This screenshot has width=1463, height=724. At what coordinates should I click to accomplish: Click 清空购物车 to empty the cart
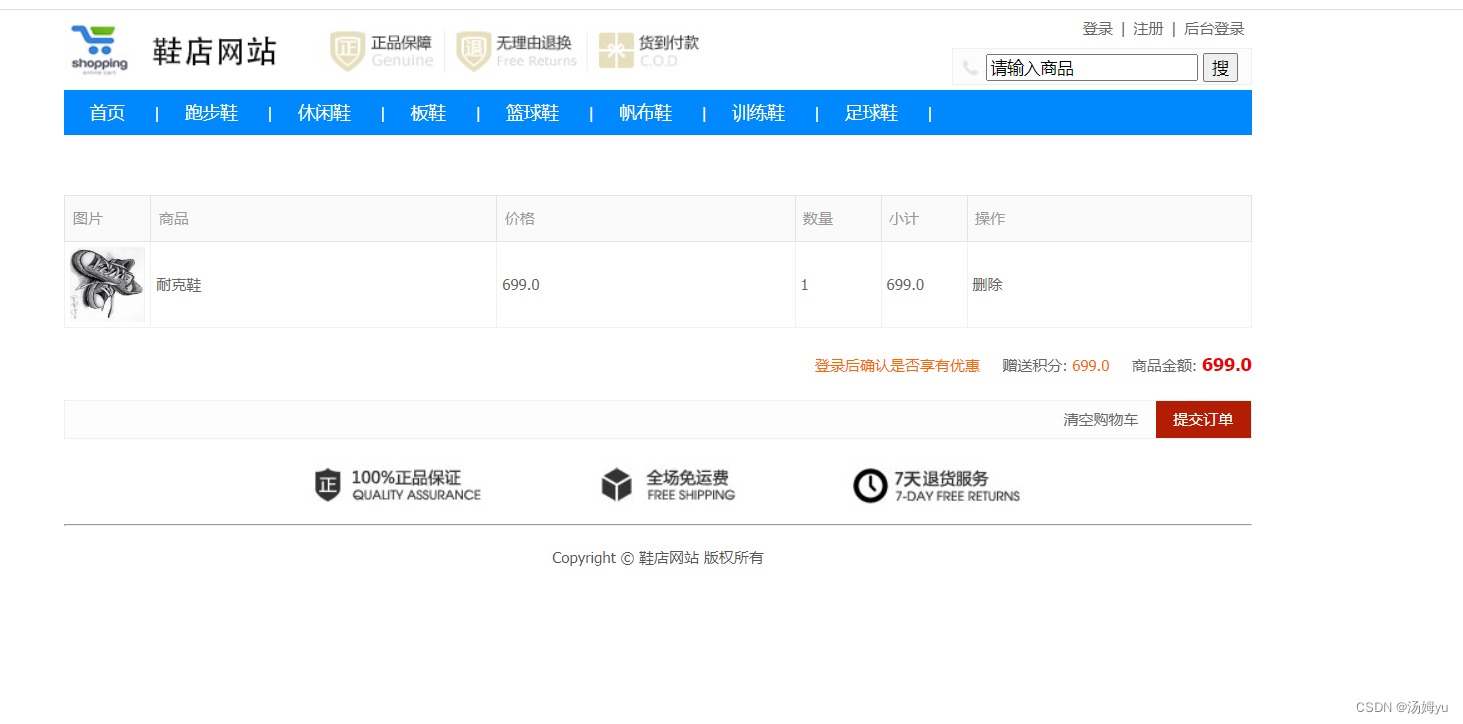point(1101,419)
